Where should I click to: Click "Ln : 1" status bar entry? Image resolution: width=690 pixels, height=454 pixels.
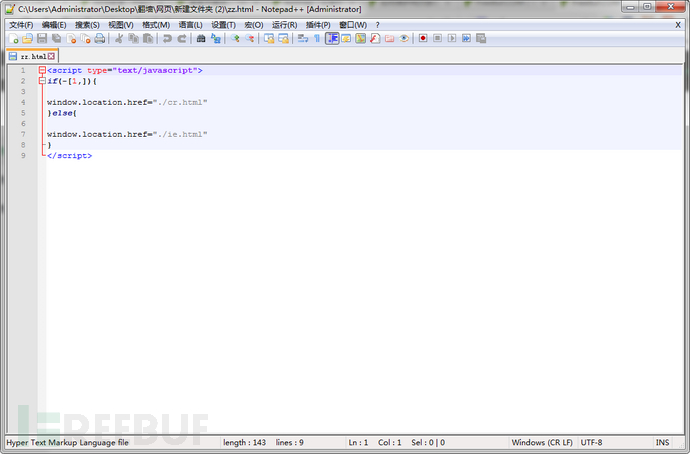point(358,443)
